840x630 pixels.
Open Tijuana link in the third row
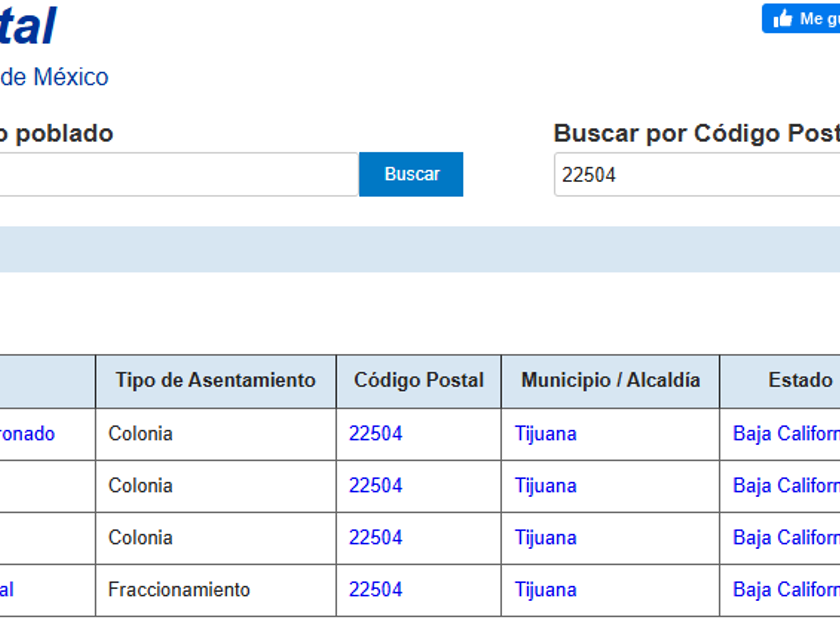(545, 538)
